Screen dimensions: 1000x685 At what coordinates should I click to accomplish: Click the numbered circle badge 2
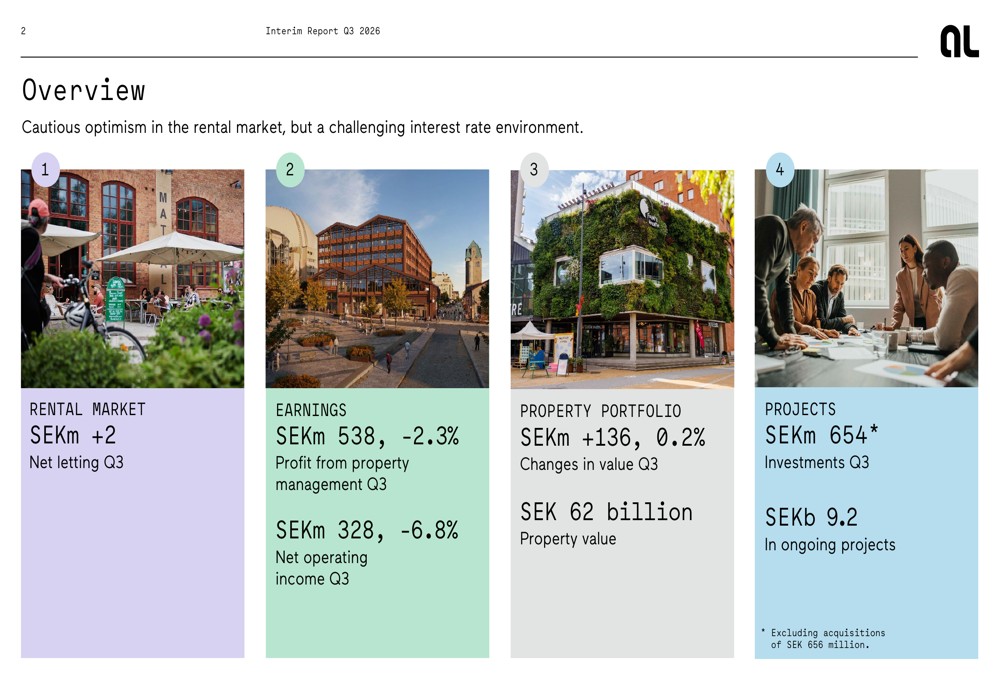click(290, 170)
